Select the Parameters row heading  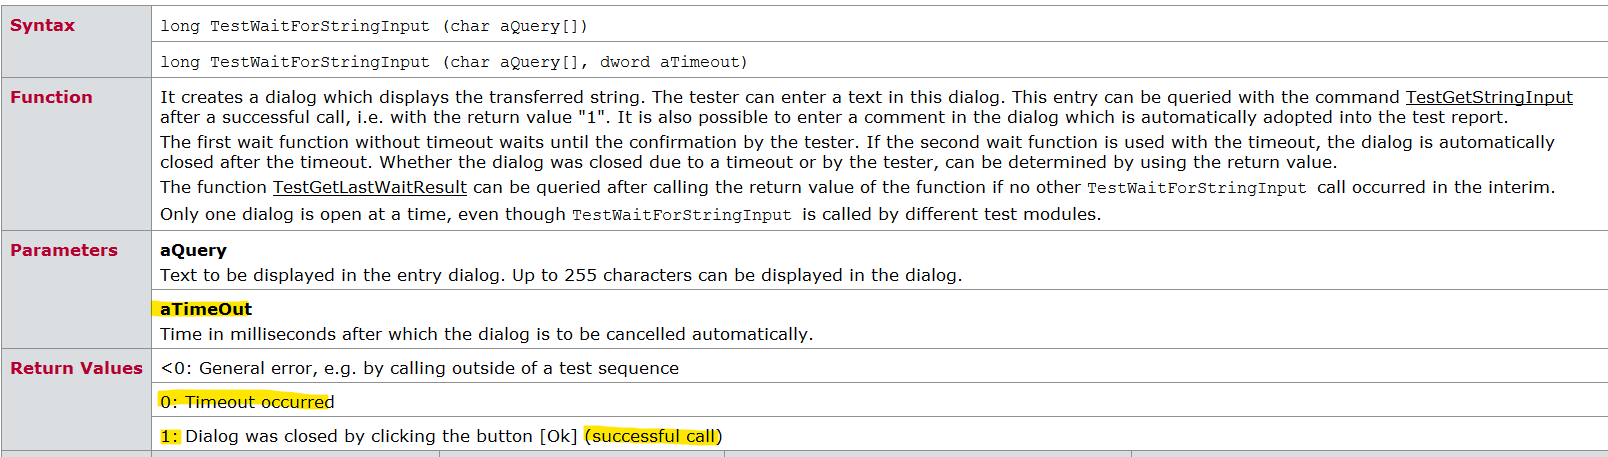pyautogui.click(x=64, y=250)
